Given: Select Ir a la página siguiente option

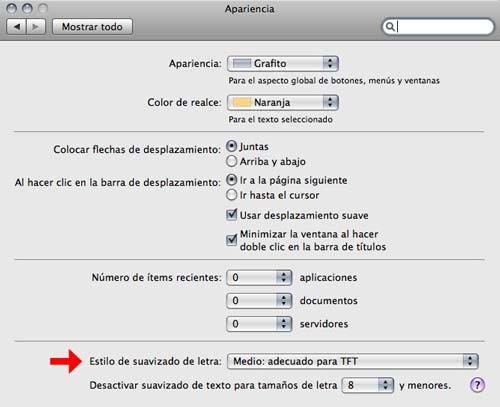Looking at the screenshot, I should click(x=231, y=180).
